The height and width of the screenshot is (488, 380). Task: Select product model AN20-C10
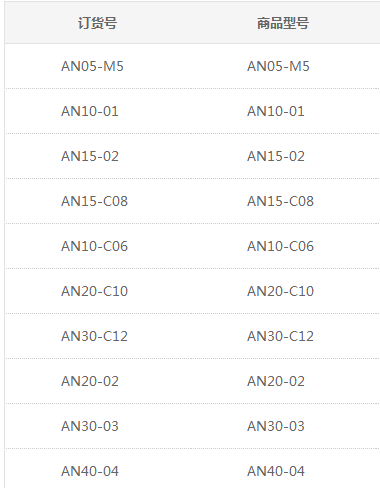click(281, 291)
